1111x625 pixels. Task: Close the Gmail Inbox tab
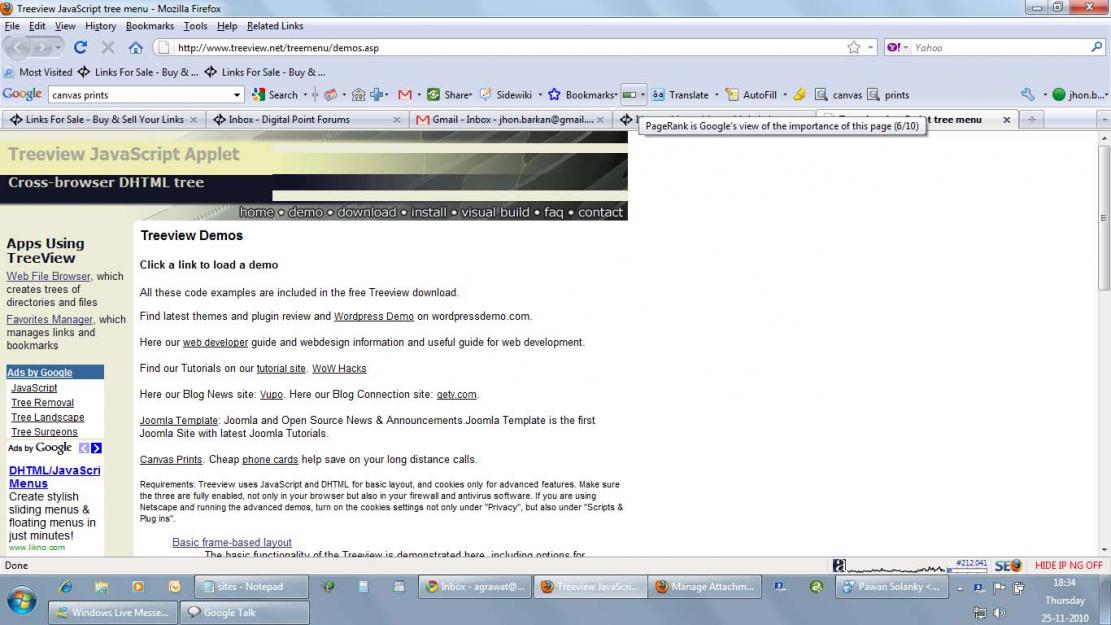[600, 120]
